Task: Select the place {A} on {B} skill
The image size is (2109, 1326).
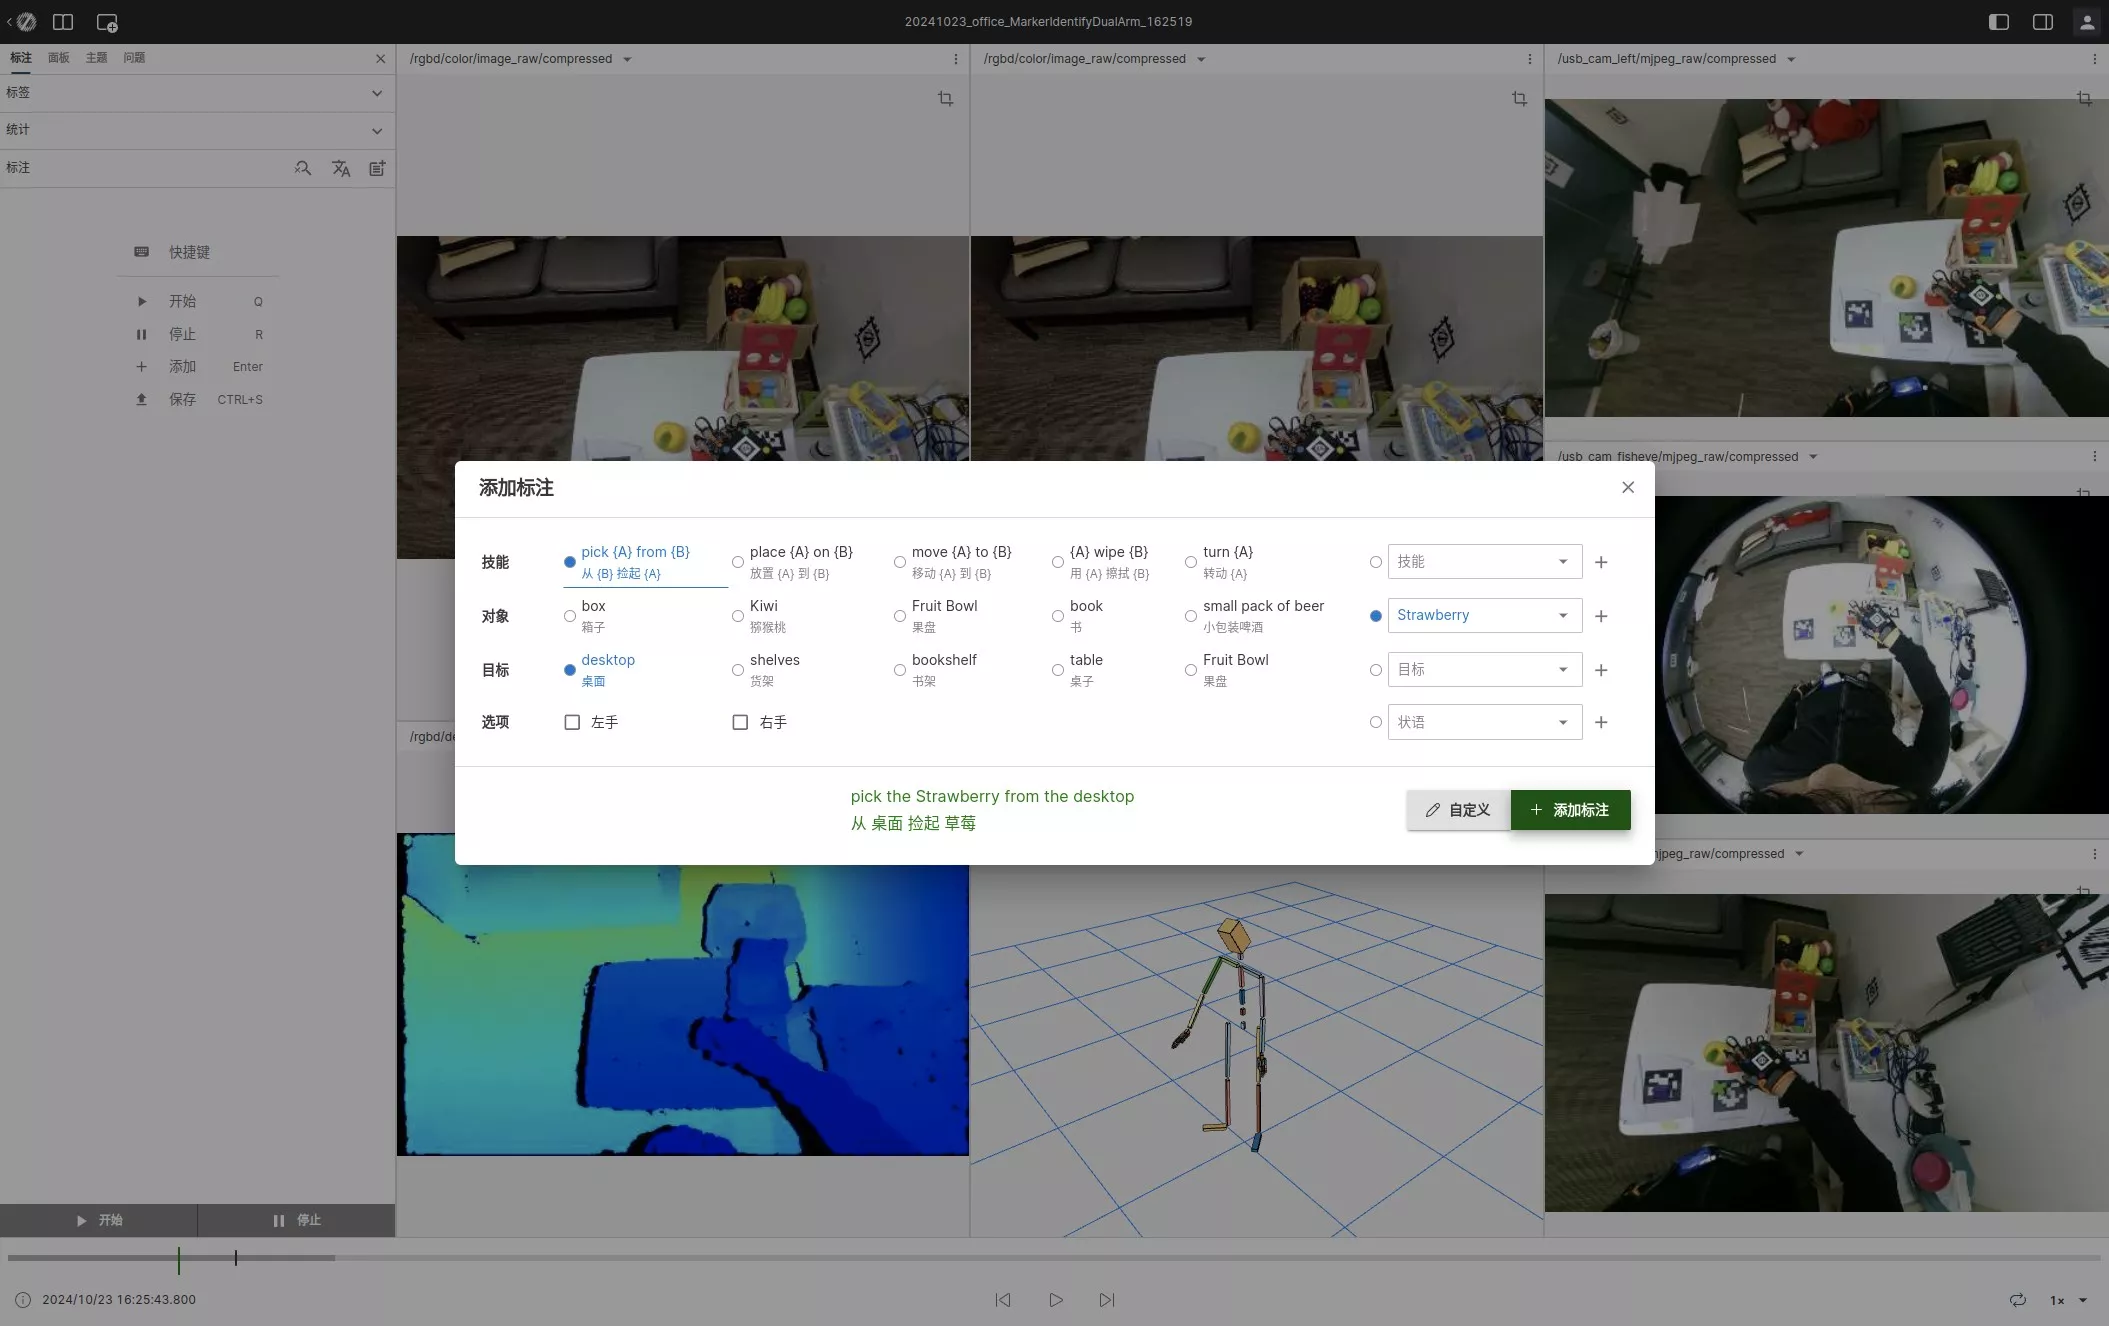Action: pyautogui.click(x=738, y=562)
